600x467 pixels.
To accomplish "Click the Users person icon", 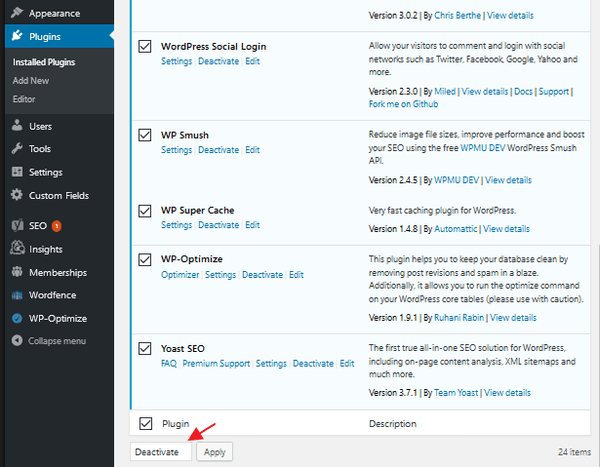I will (x=17, y=126).
